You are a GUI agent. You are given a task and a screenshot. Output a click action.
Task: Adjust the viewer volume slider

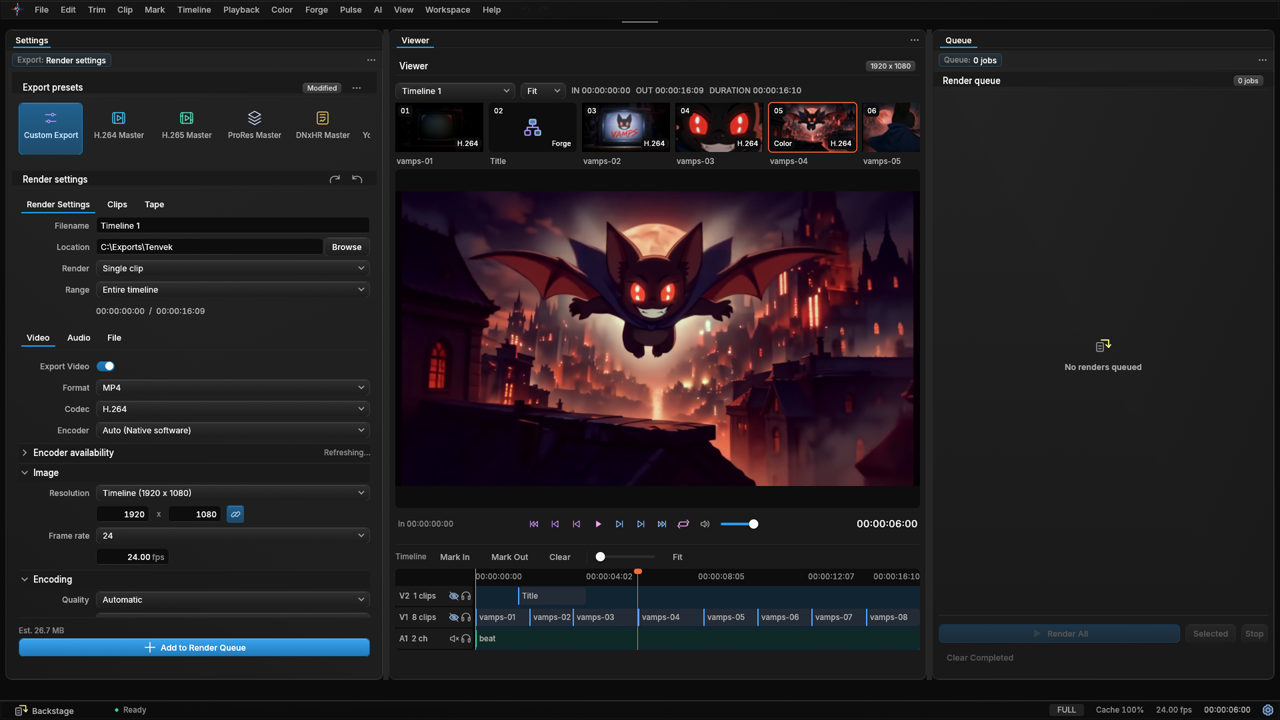coord(739,524)
